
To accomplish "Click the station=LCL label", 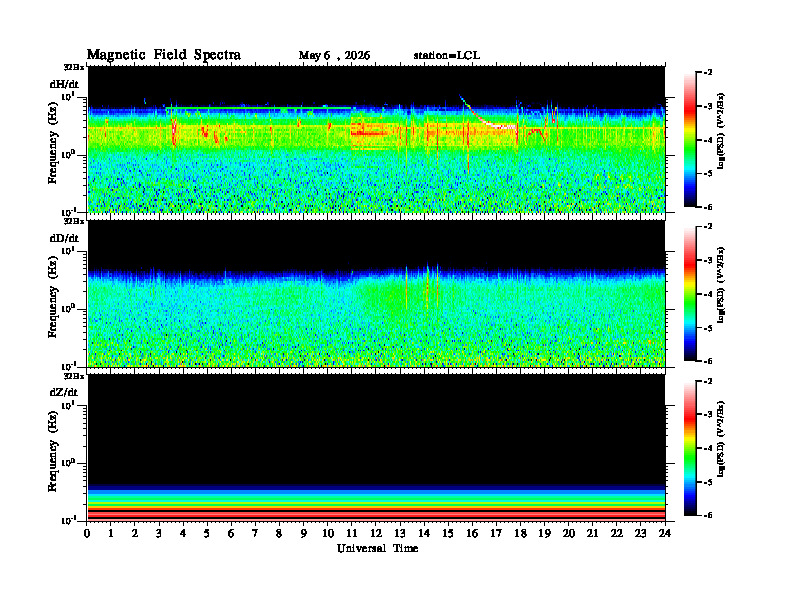I will pyautogui.click(x=447, y=56).
